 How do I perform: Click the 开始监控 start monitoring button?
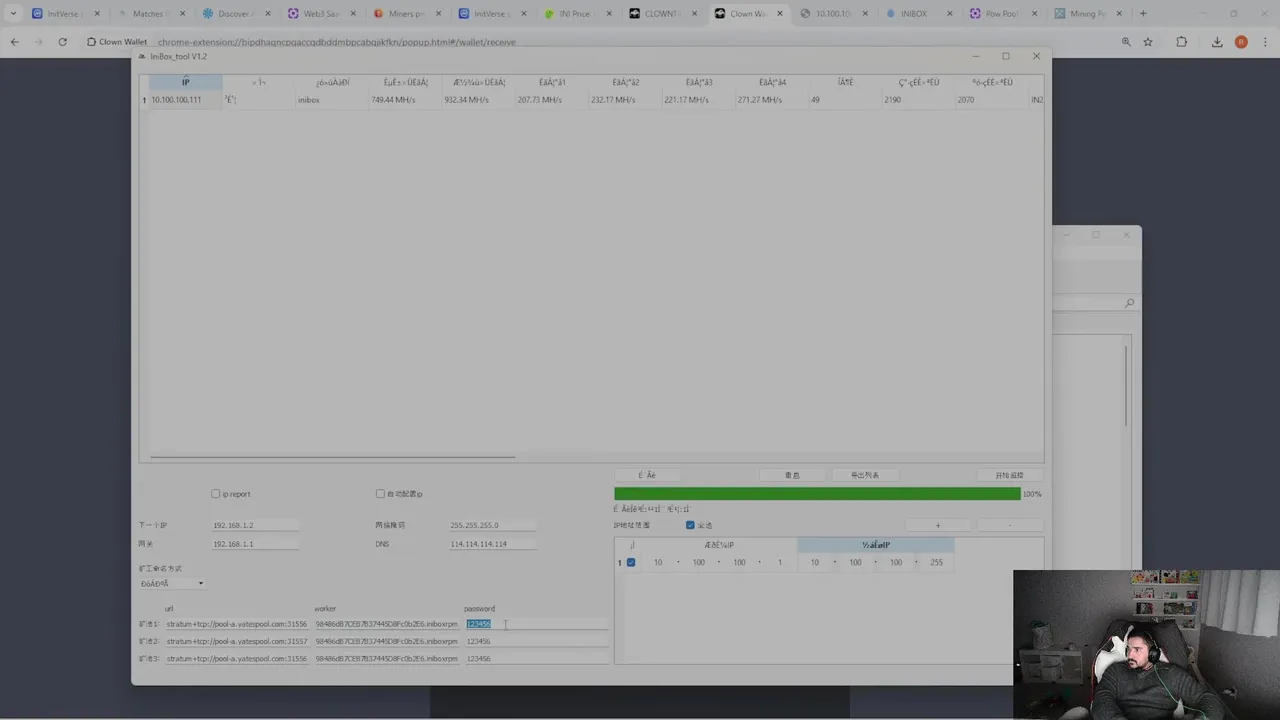(1009, 475)
